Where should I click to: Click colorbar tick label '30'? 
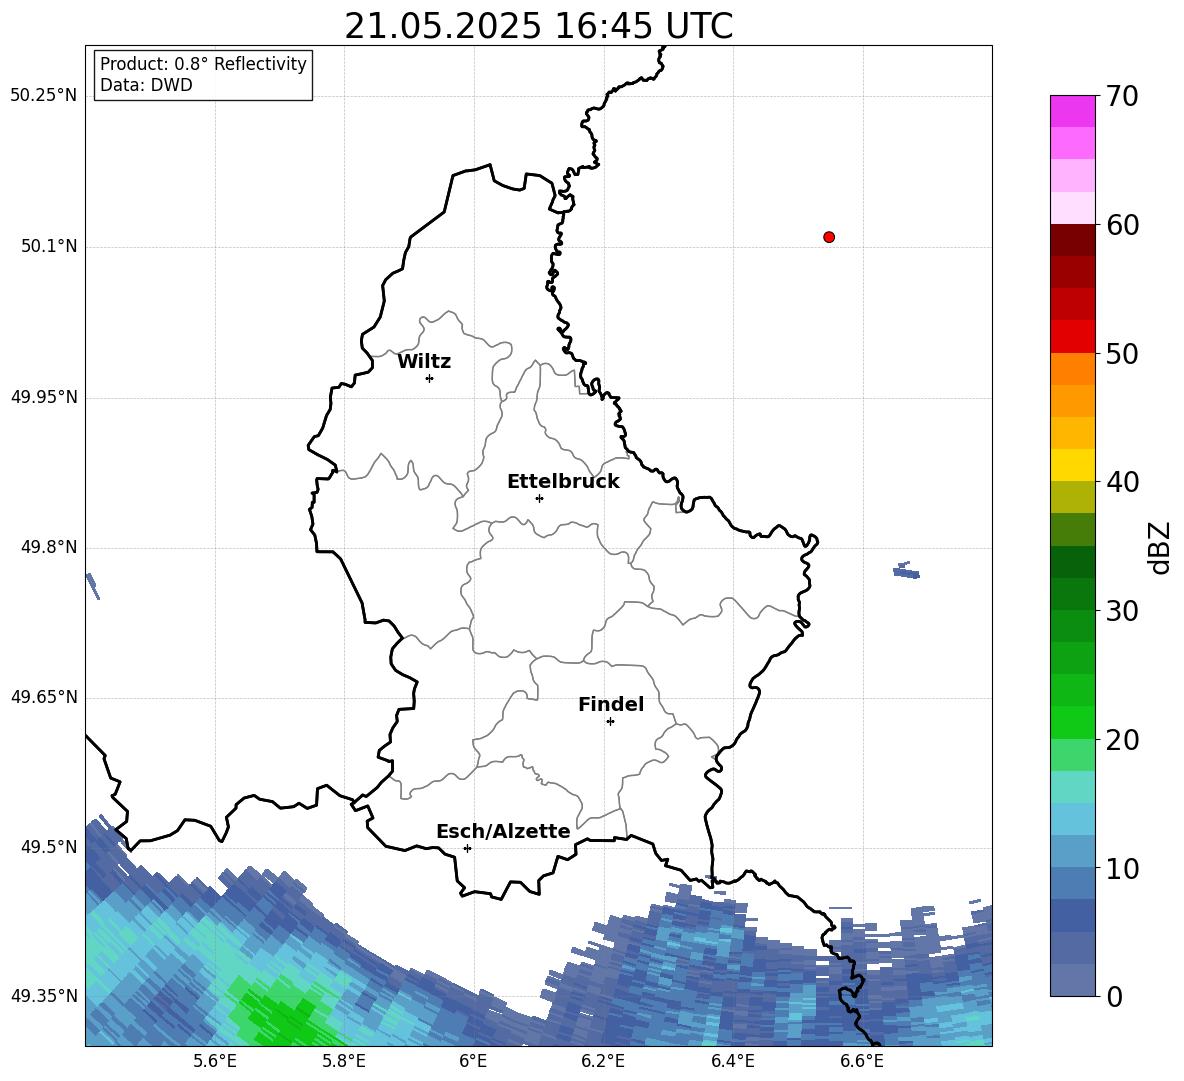coord(1122,611)
